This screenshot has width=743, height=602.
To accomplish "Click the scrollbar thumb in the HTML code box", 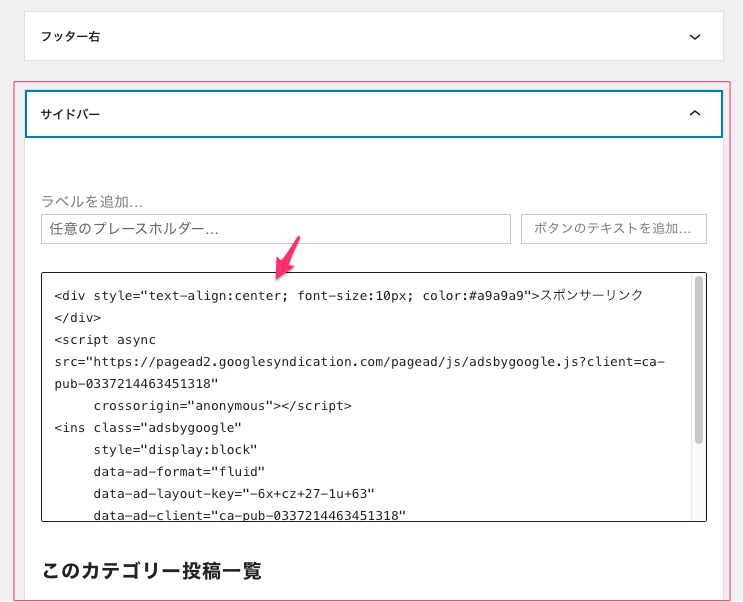I will [x=698, y=360].
